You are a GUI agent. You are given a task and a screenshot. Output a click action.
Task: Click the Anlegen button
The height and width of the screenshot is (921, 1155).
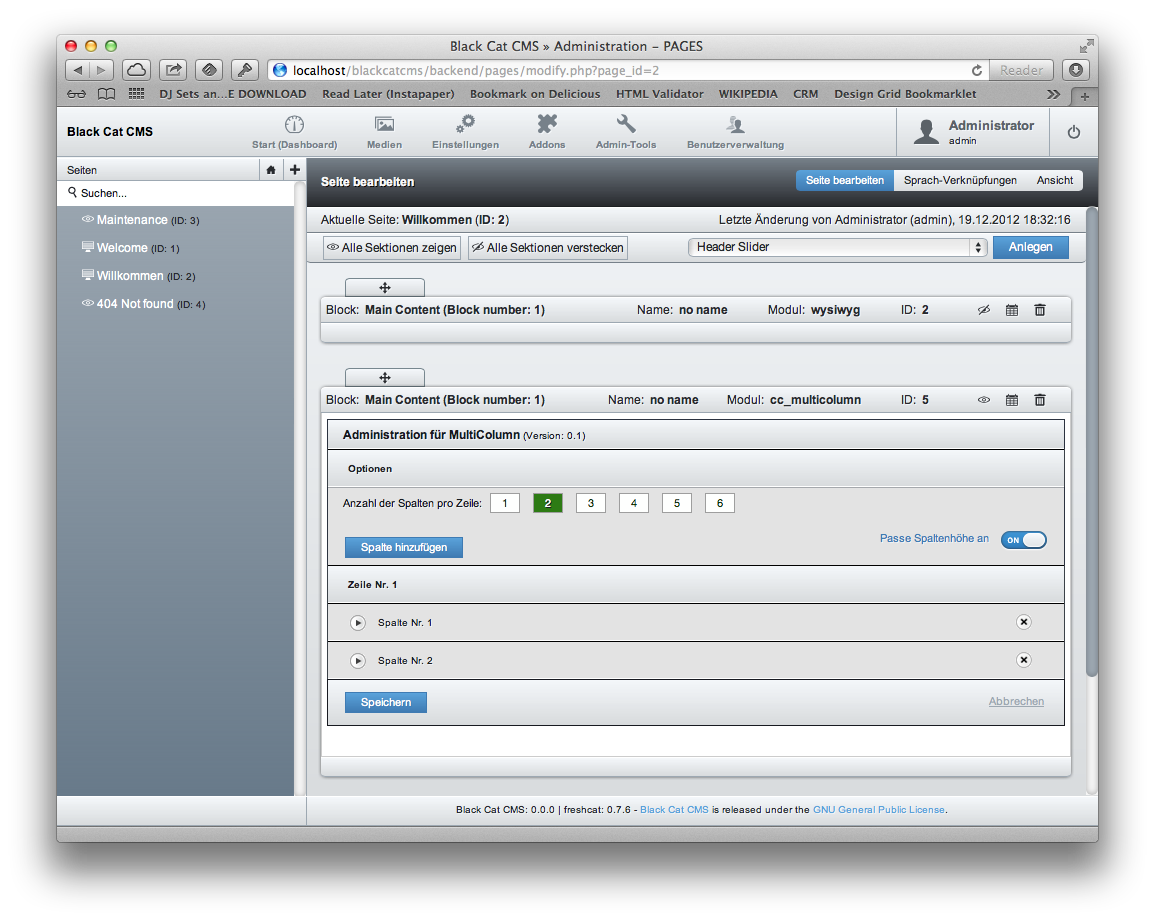coord(1031,247)
